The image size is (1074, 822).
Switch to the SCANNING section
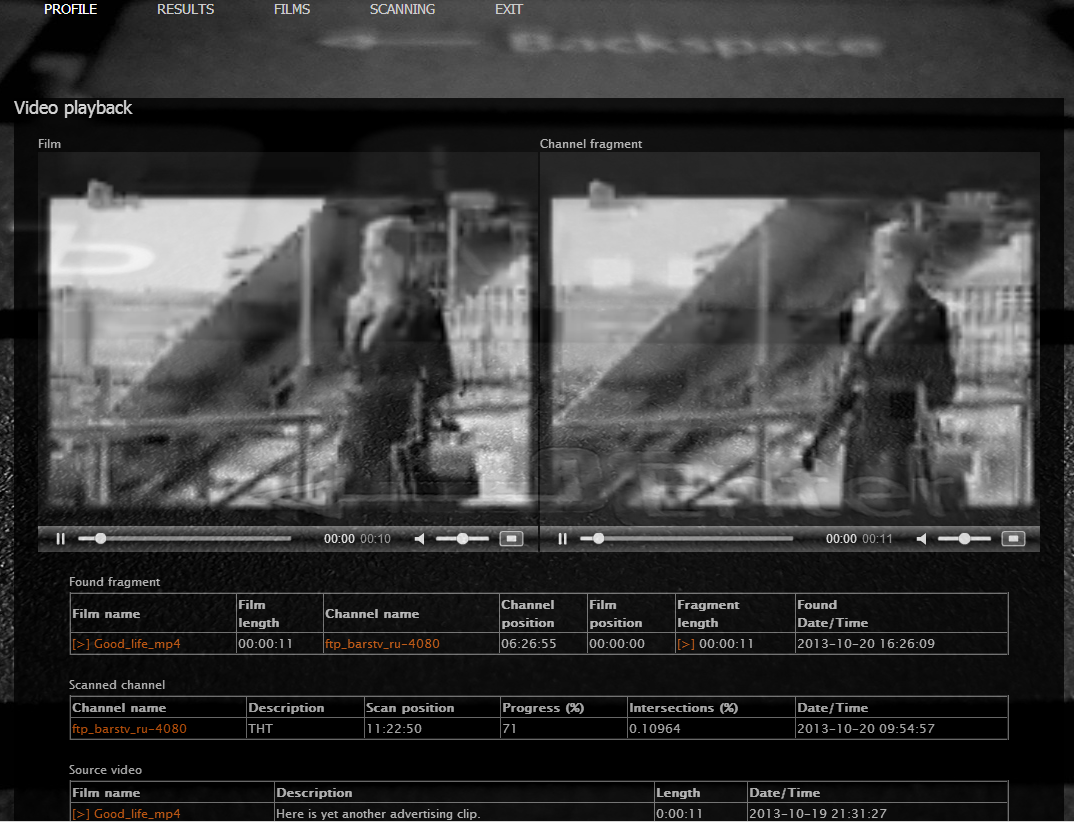(x=402, y=10)
